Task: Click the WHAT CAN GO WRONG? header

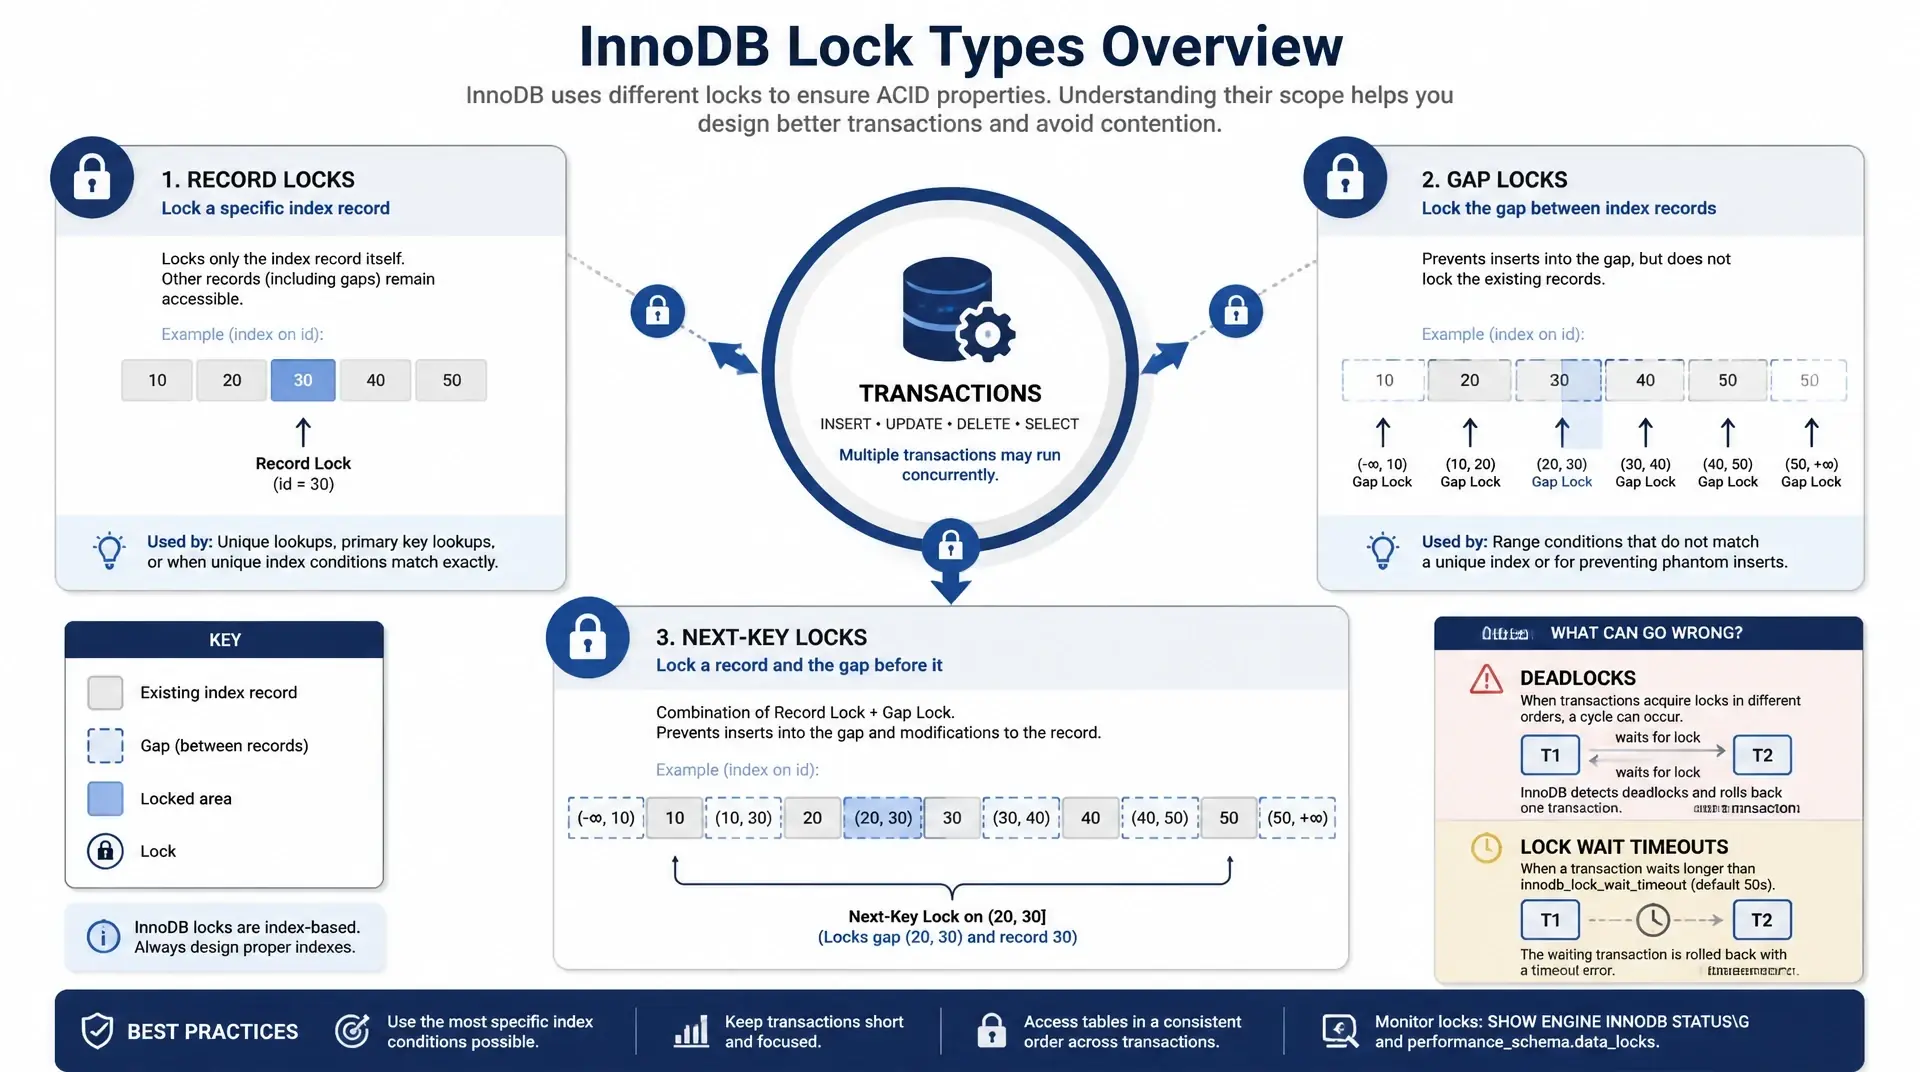Action: (x=1648, y=633)
